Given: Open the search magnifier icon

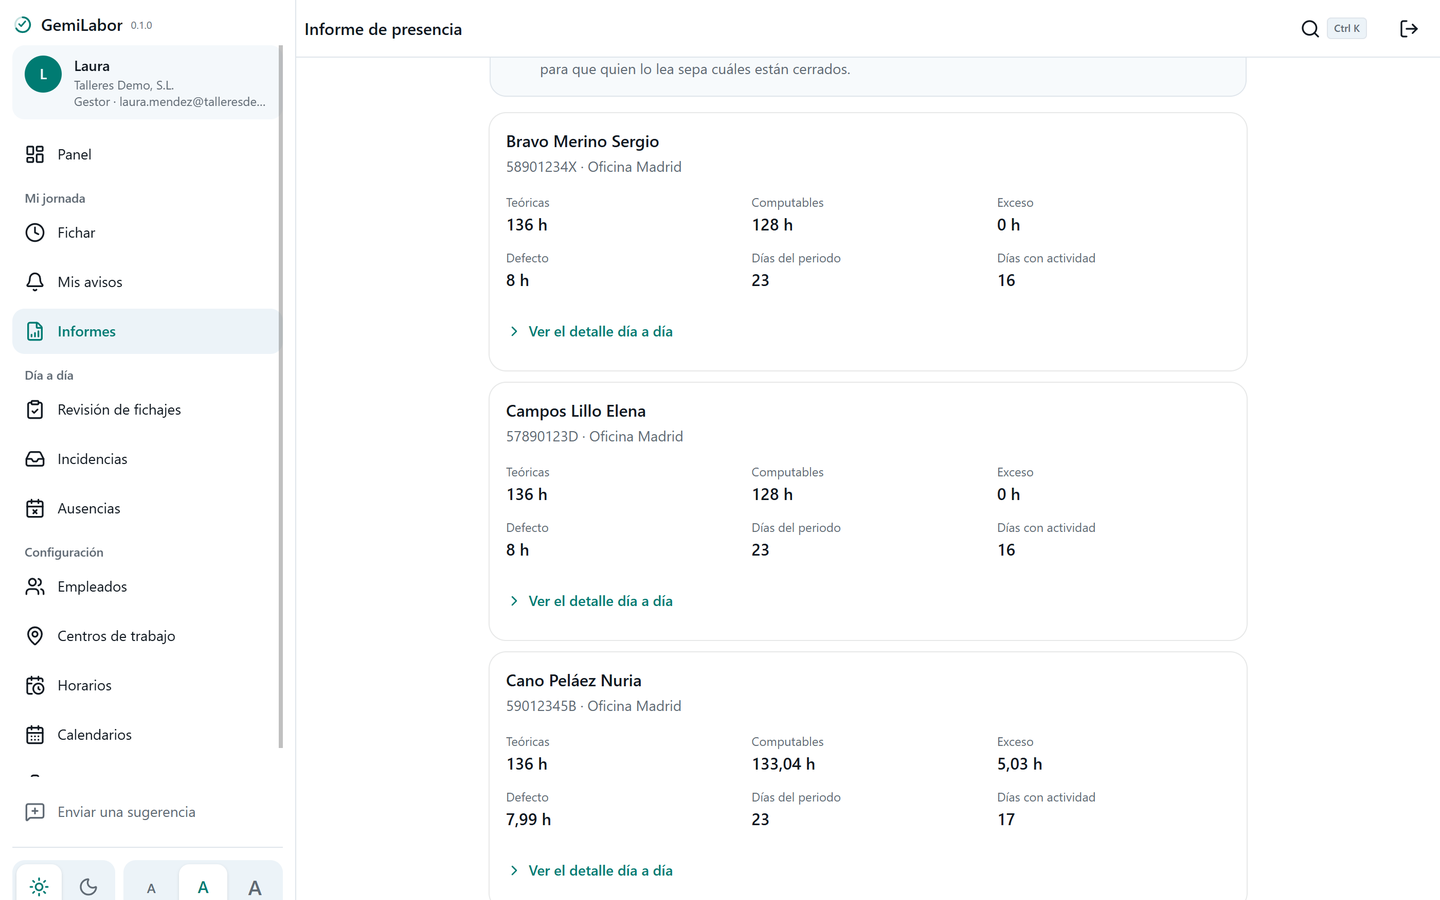Looking at the screenshot, I should pyautogui.click(x=1310, y=29).
